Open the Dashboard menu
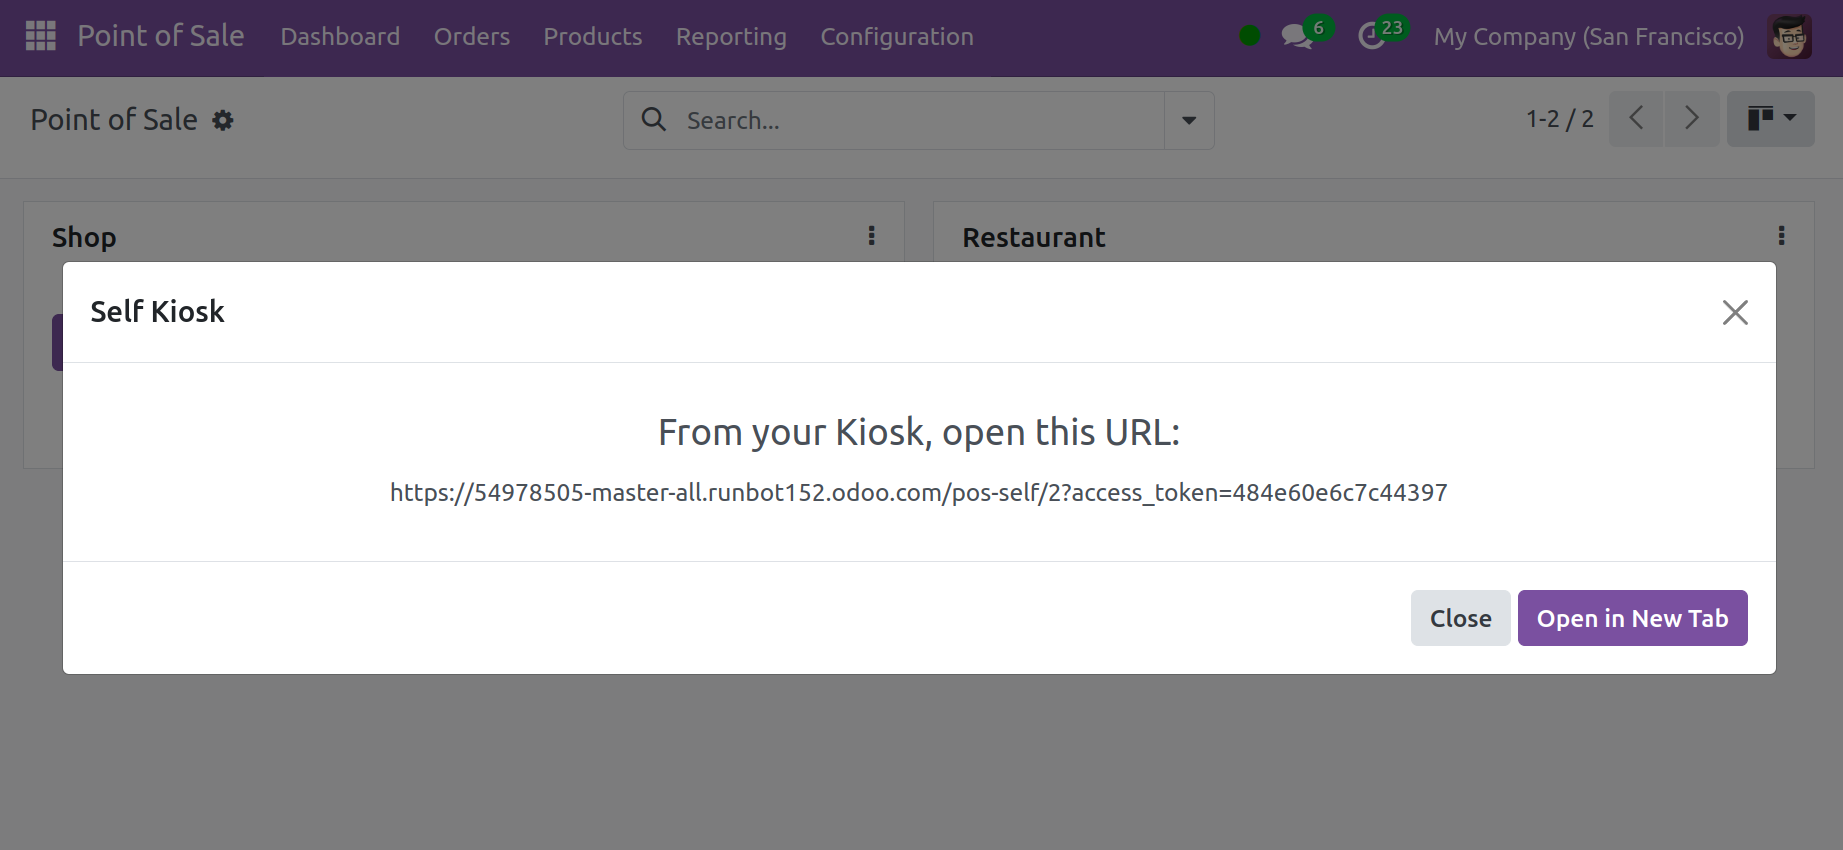Image resolution: width=1843 pixels, height=850 pixels. 340,37
